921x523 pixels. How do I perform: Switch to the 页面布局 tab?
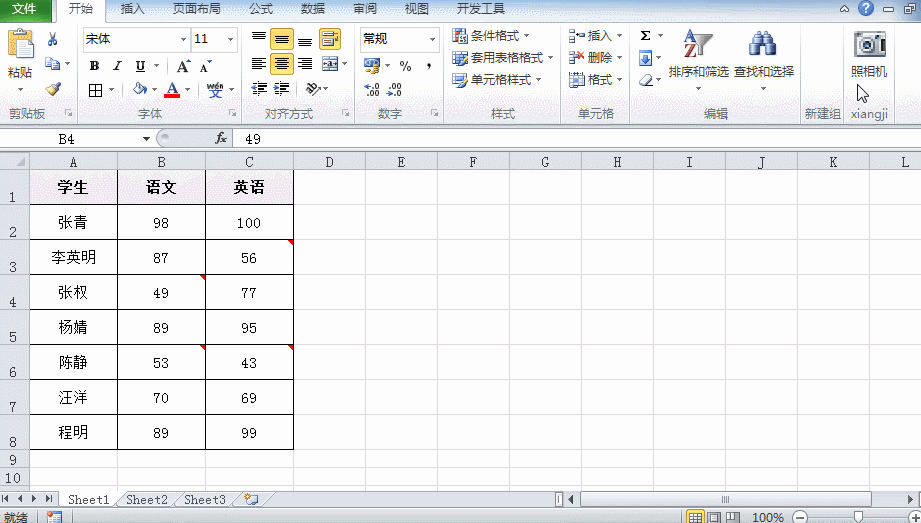[197, 8]
